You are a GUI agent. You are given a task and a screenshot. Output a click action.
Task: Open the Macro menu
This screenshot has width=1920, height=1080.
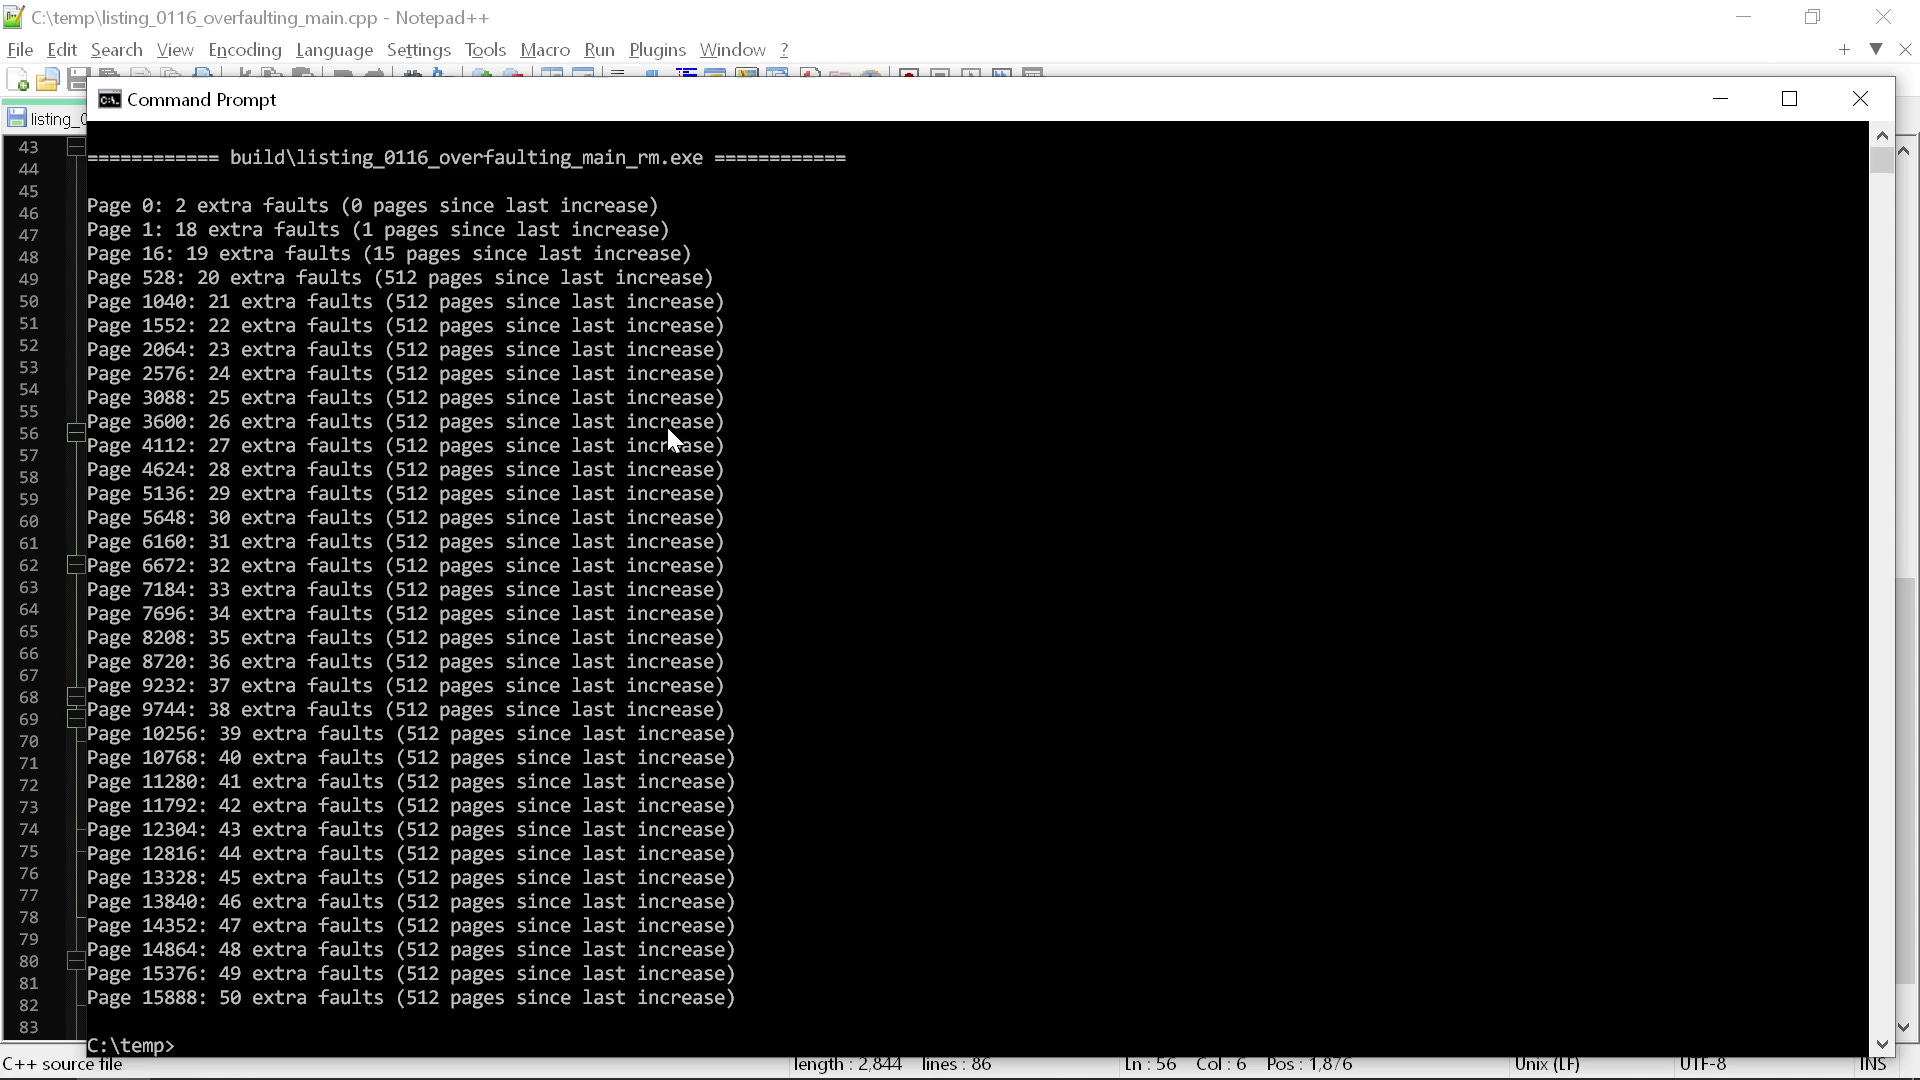pyautogui.click(x=546, y=49)
